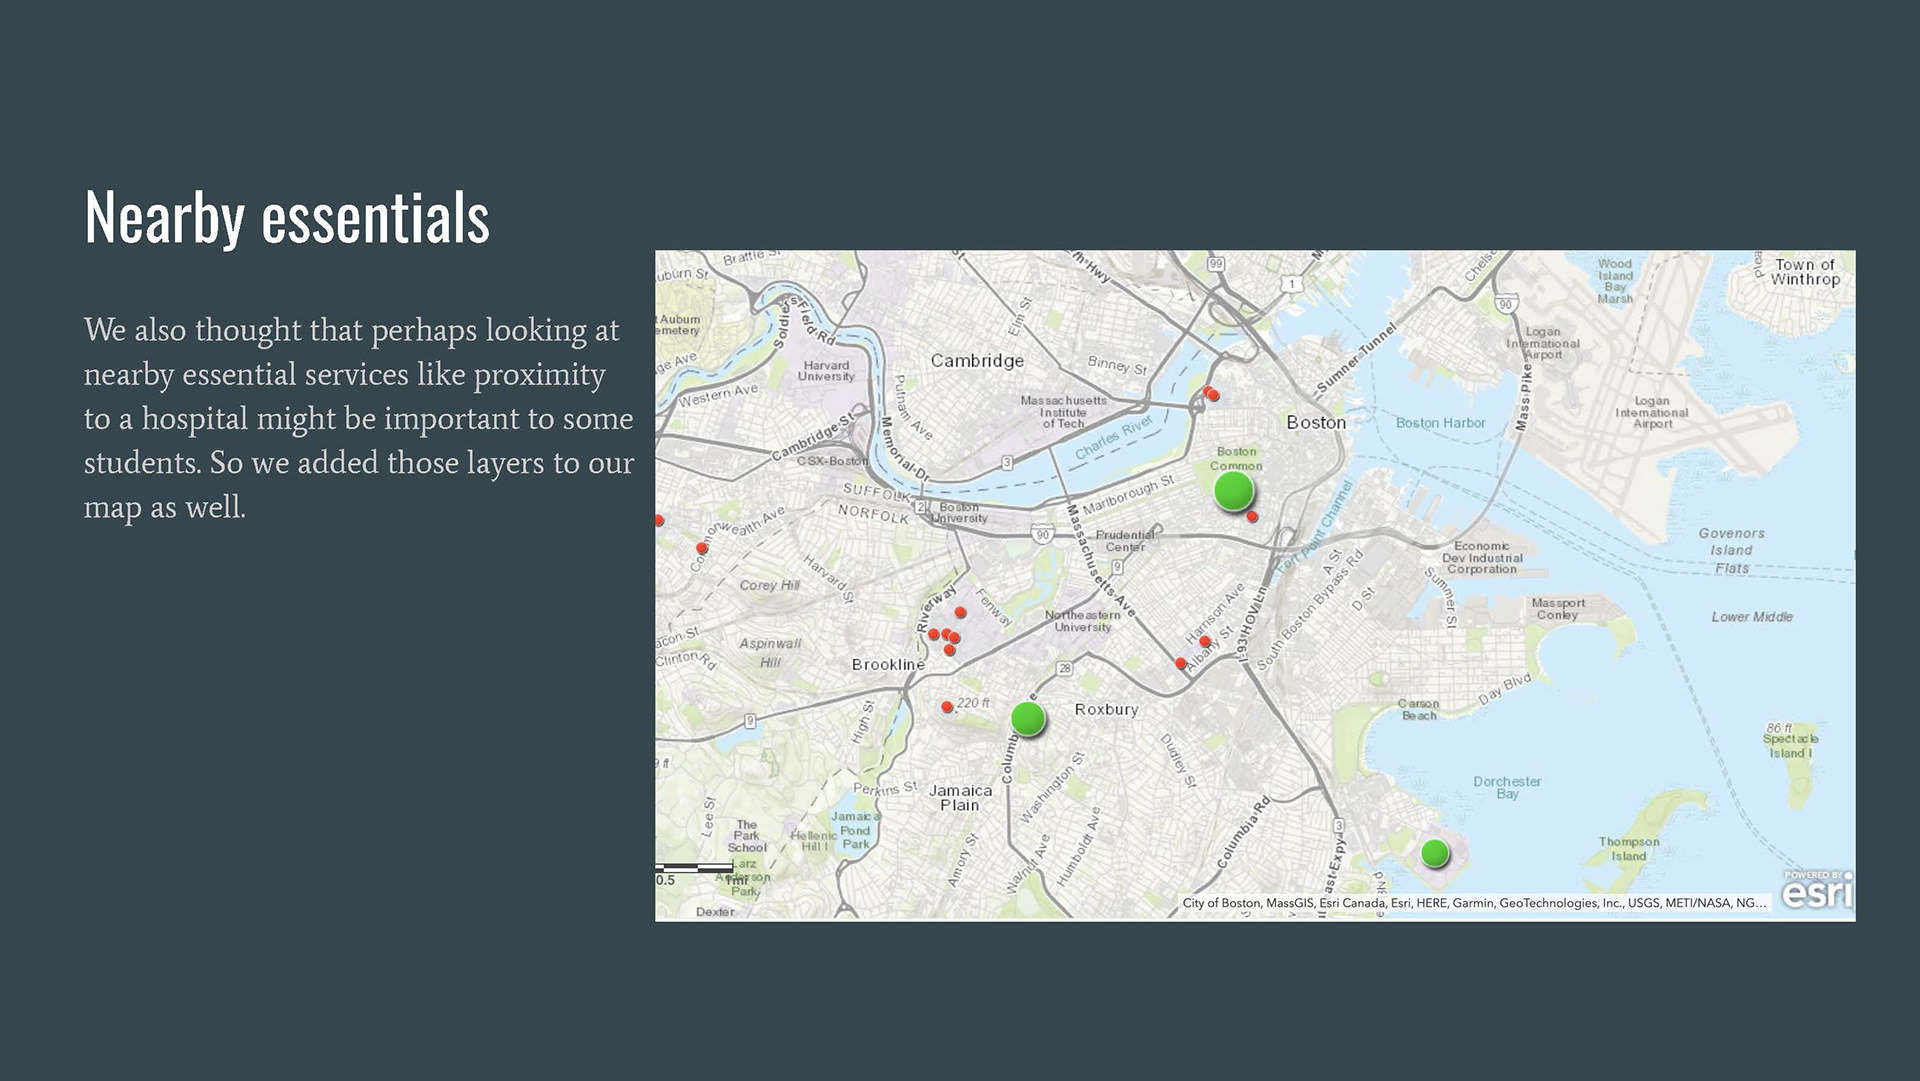Click the esri logo on the map

(x=1817, y=890)
